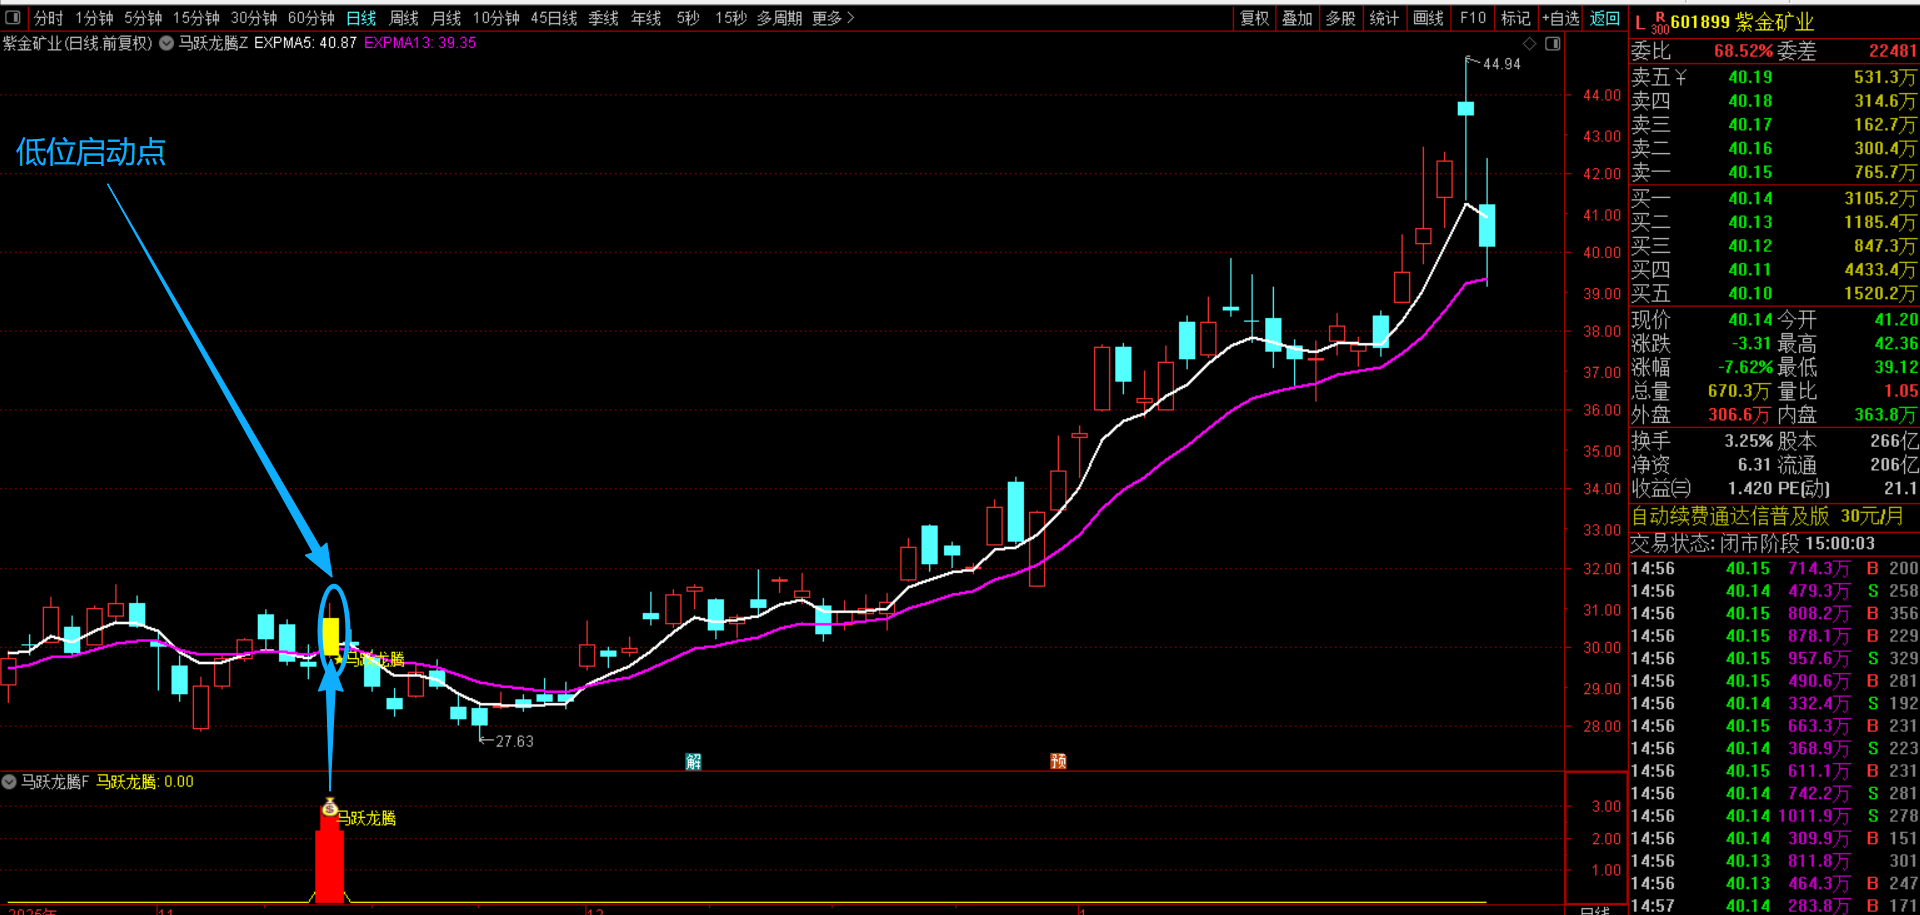Viewport: 1920px width, 915px height.
Task: Click the 14:57 trade tick row
Action: [x=1774, y=905]
